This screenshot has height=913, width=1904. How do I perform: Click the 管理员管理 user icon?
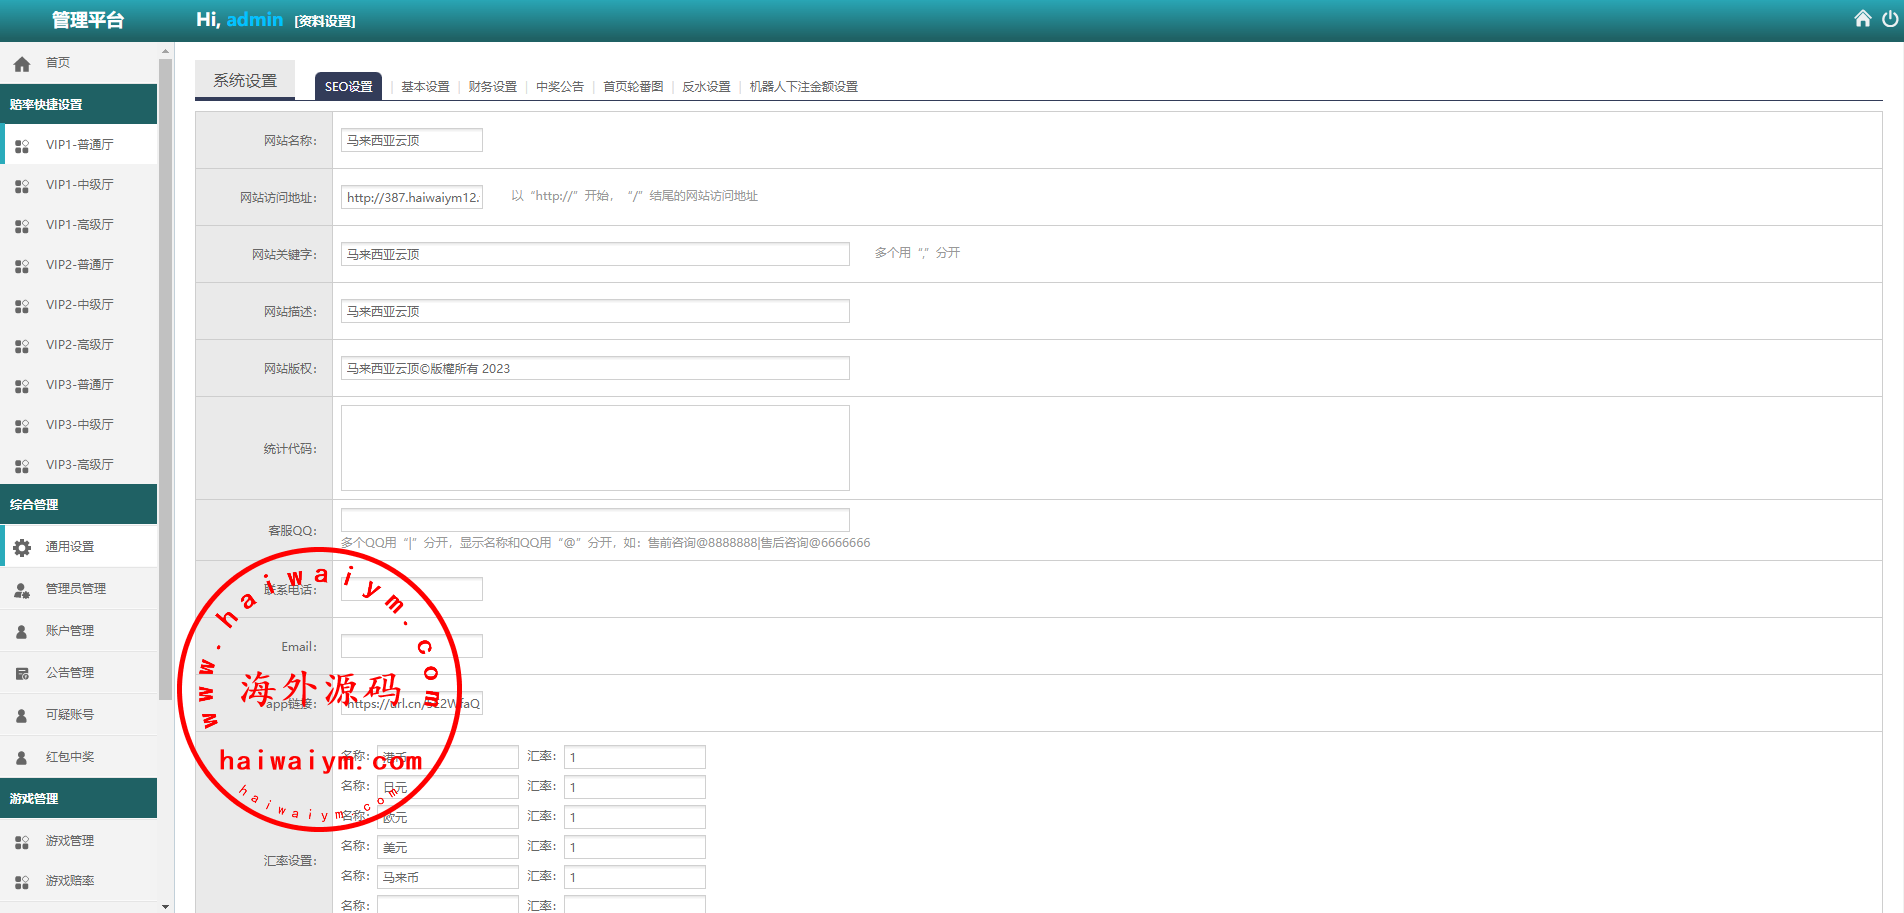22,590
